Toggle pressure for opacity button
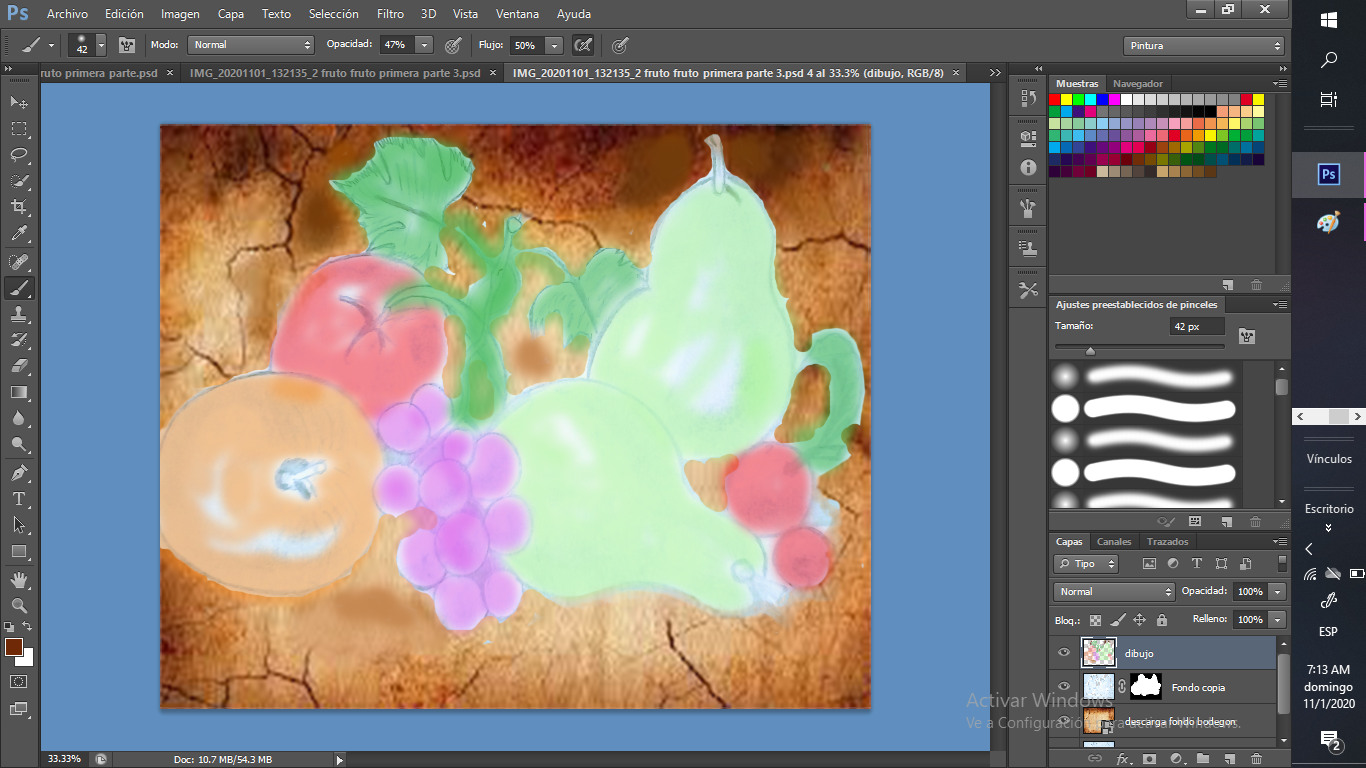The height and width of the screenshot is (768, 1366). point(453,45)
